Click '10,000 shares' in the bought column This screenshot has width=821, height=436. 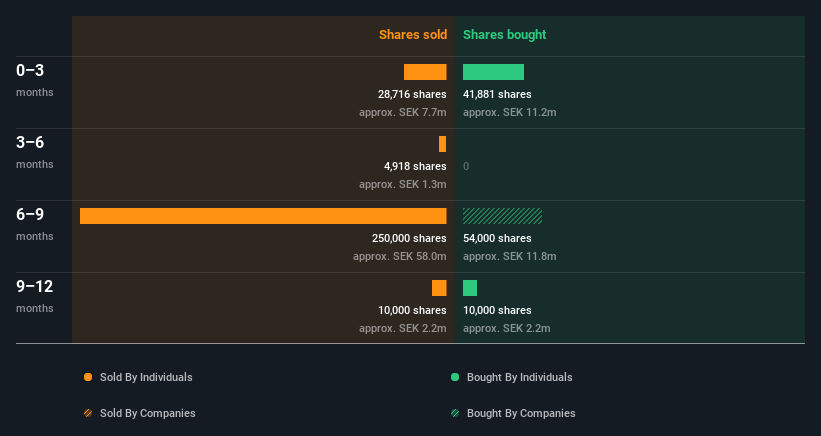[x=497, y=310]
